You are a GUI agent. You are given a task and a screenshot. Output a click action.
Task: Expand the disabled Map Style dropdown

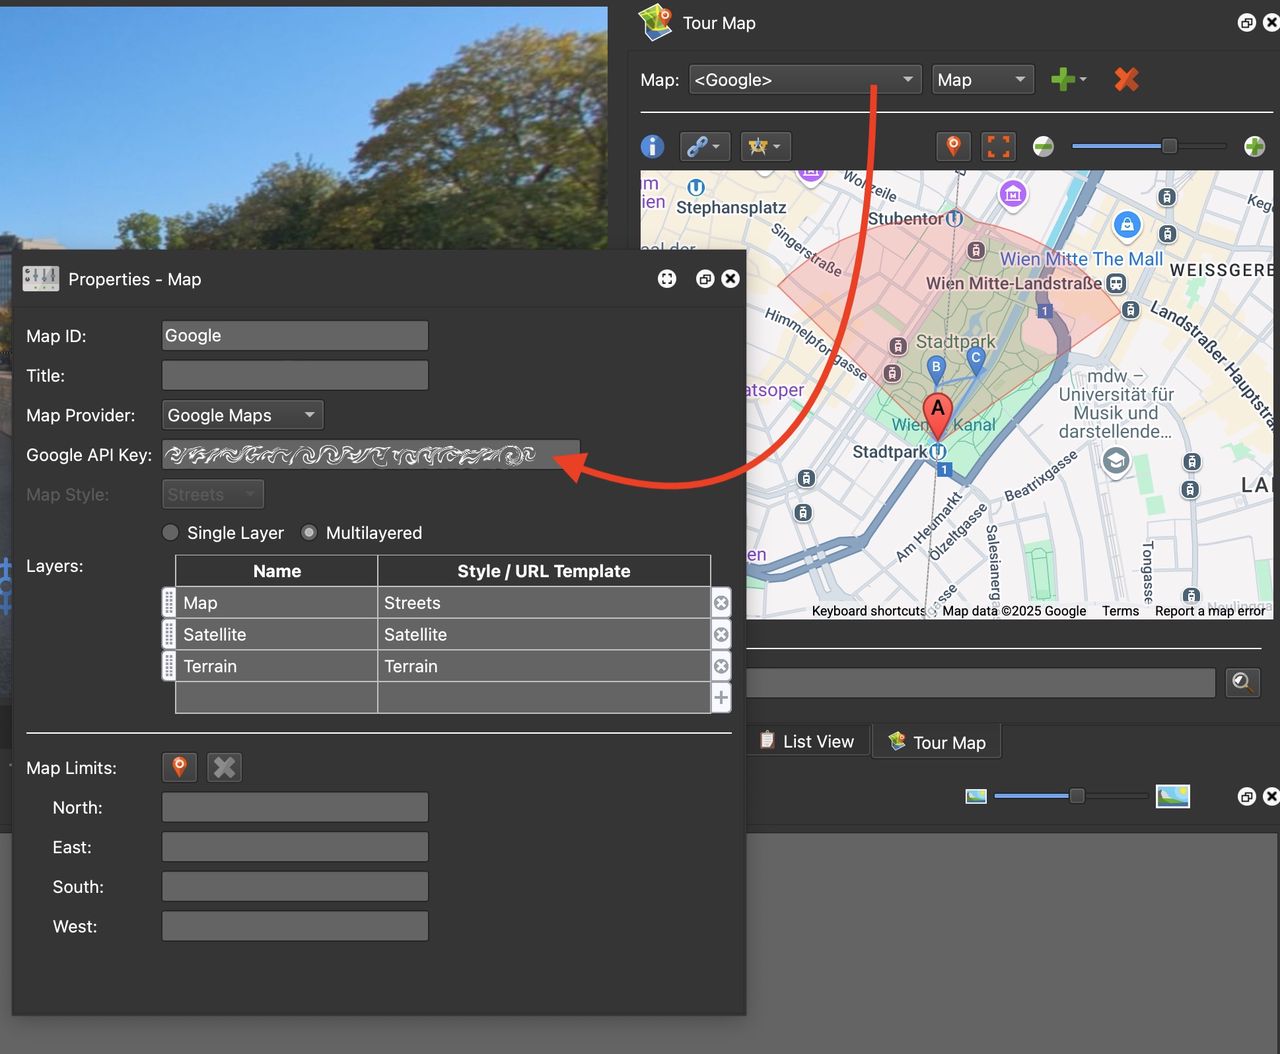point(212,493)
